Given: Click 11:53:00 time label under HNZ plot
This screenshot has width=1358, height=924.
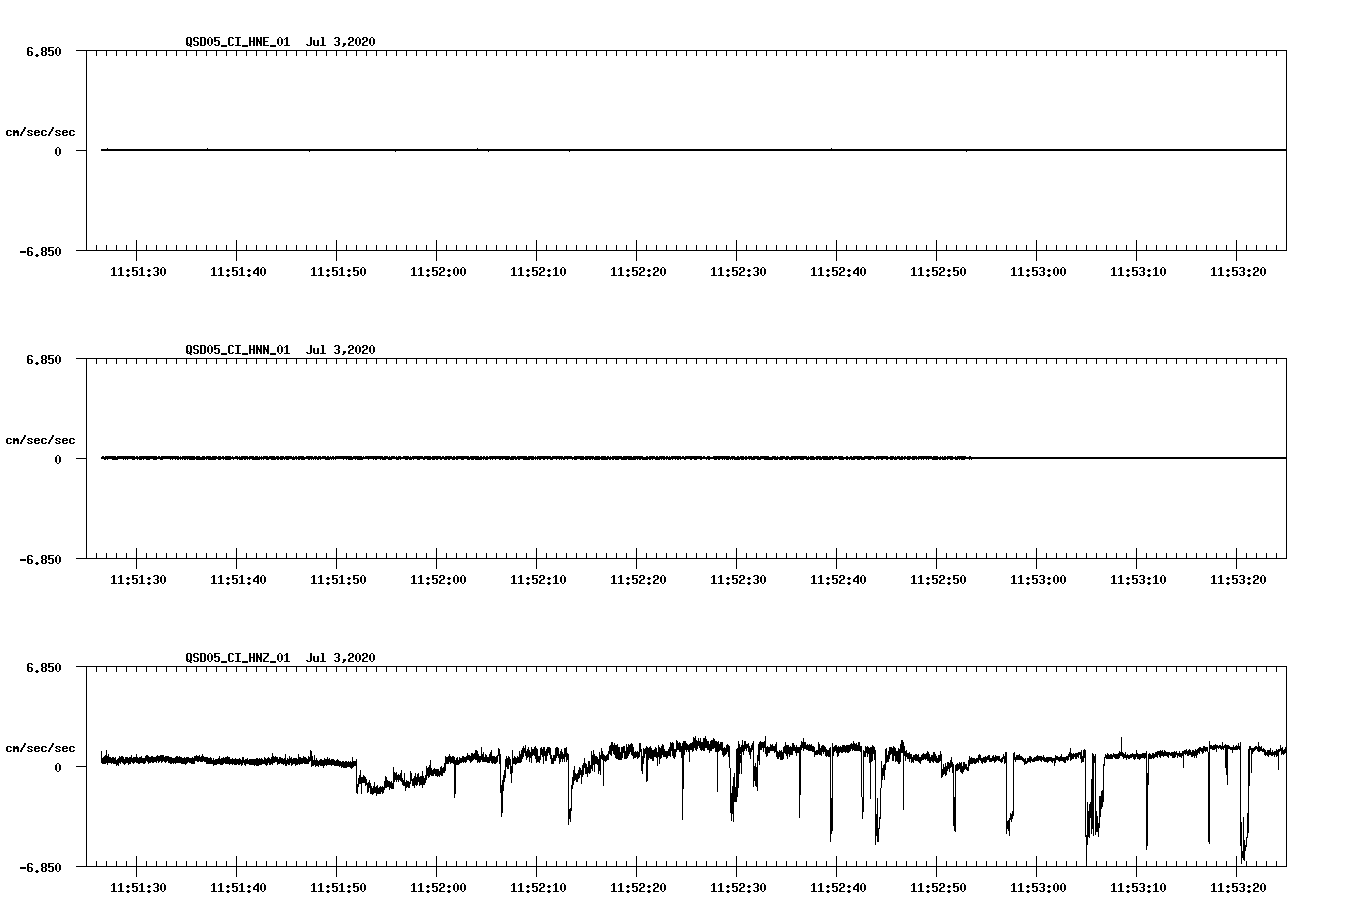Looking at the screenshot, I should point(1038,888).
